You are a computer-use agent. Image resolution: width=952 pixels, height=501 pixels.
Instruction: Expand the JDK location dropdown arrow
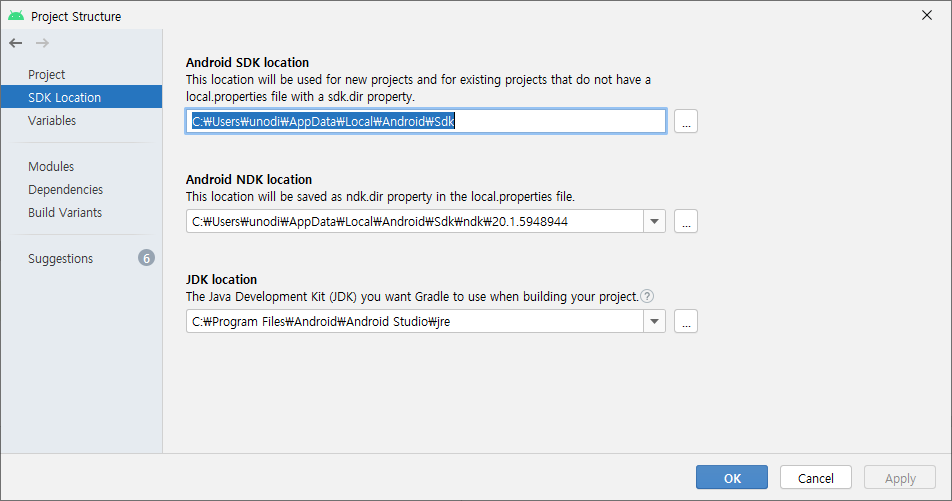point(654,321)
